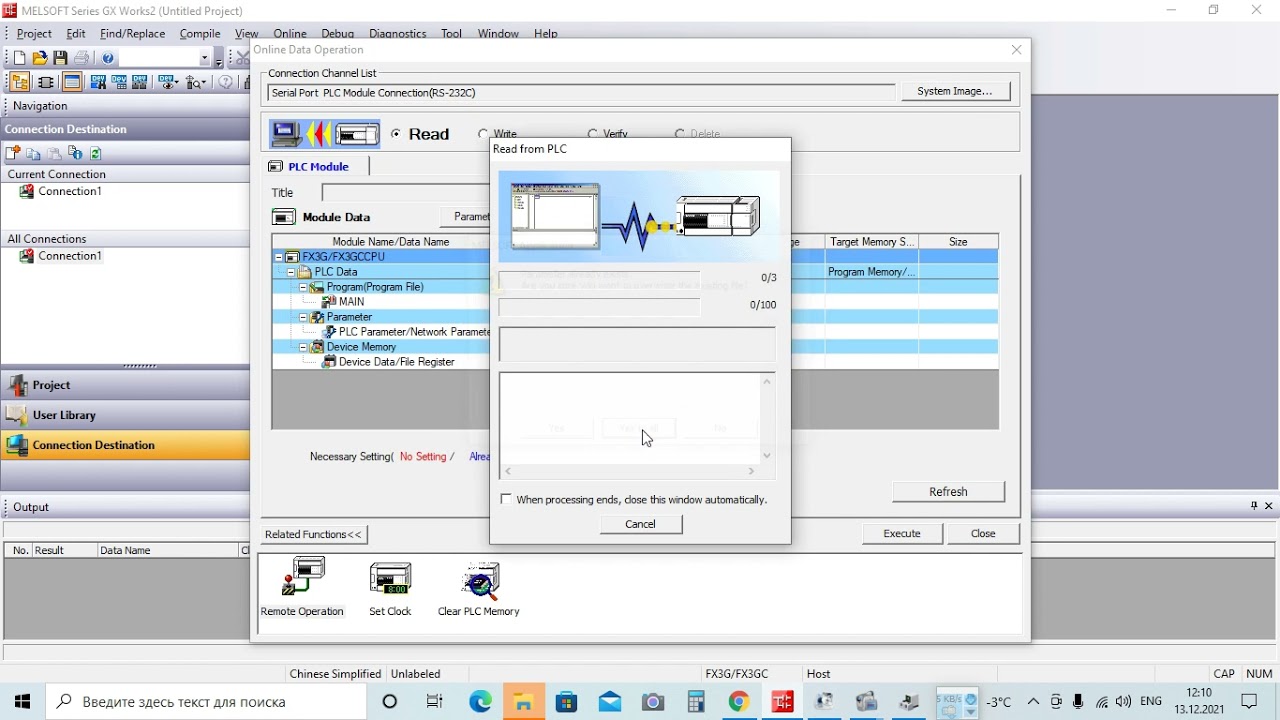
Task: Click the Windows search box
Action: pyautogui.click(x=205, y=702)
